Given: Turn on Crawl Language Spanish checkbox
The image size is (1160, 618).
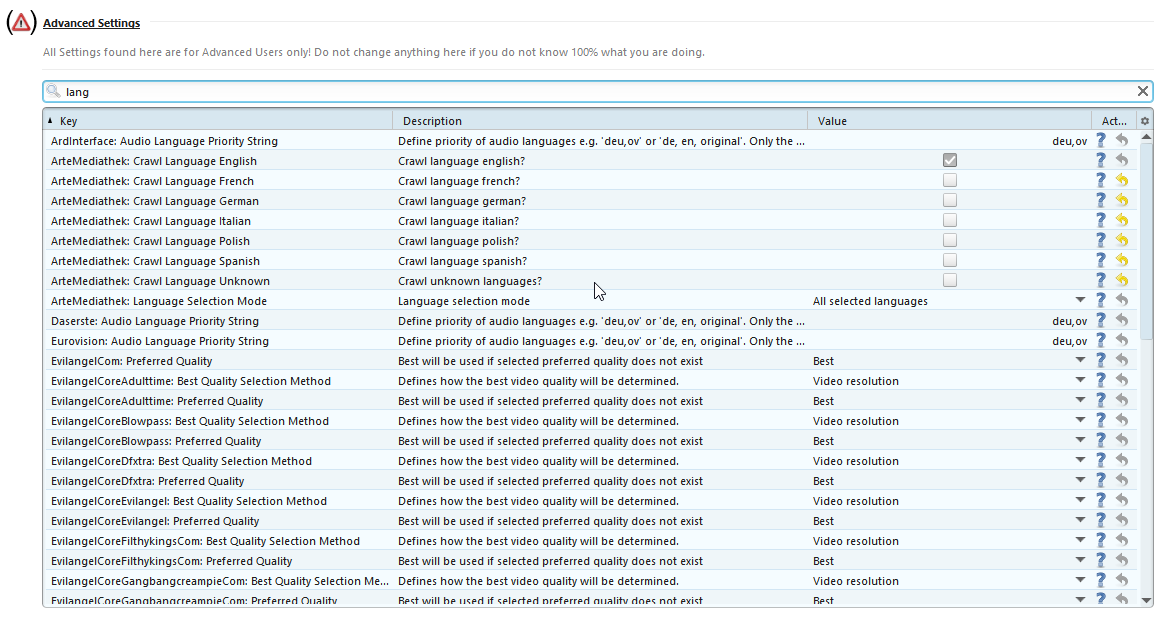Looking at the screenshot, I should [950, 260].
